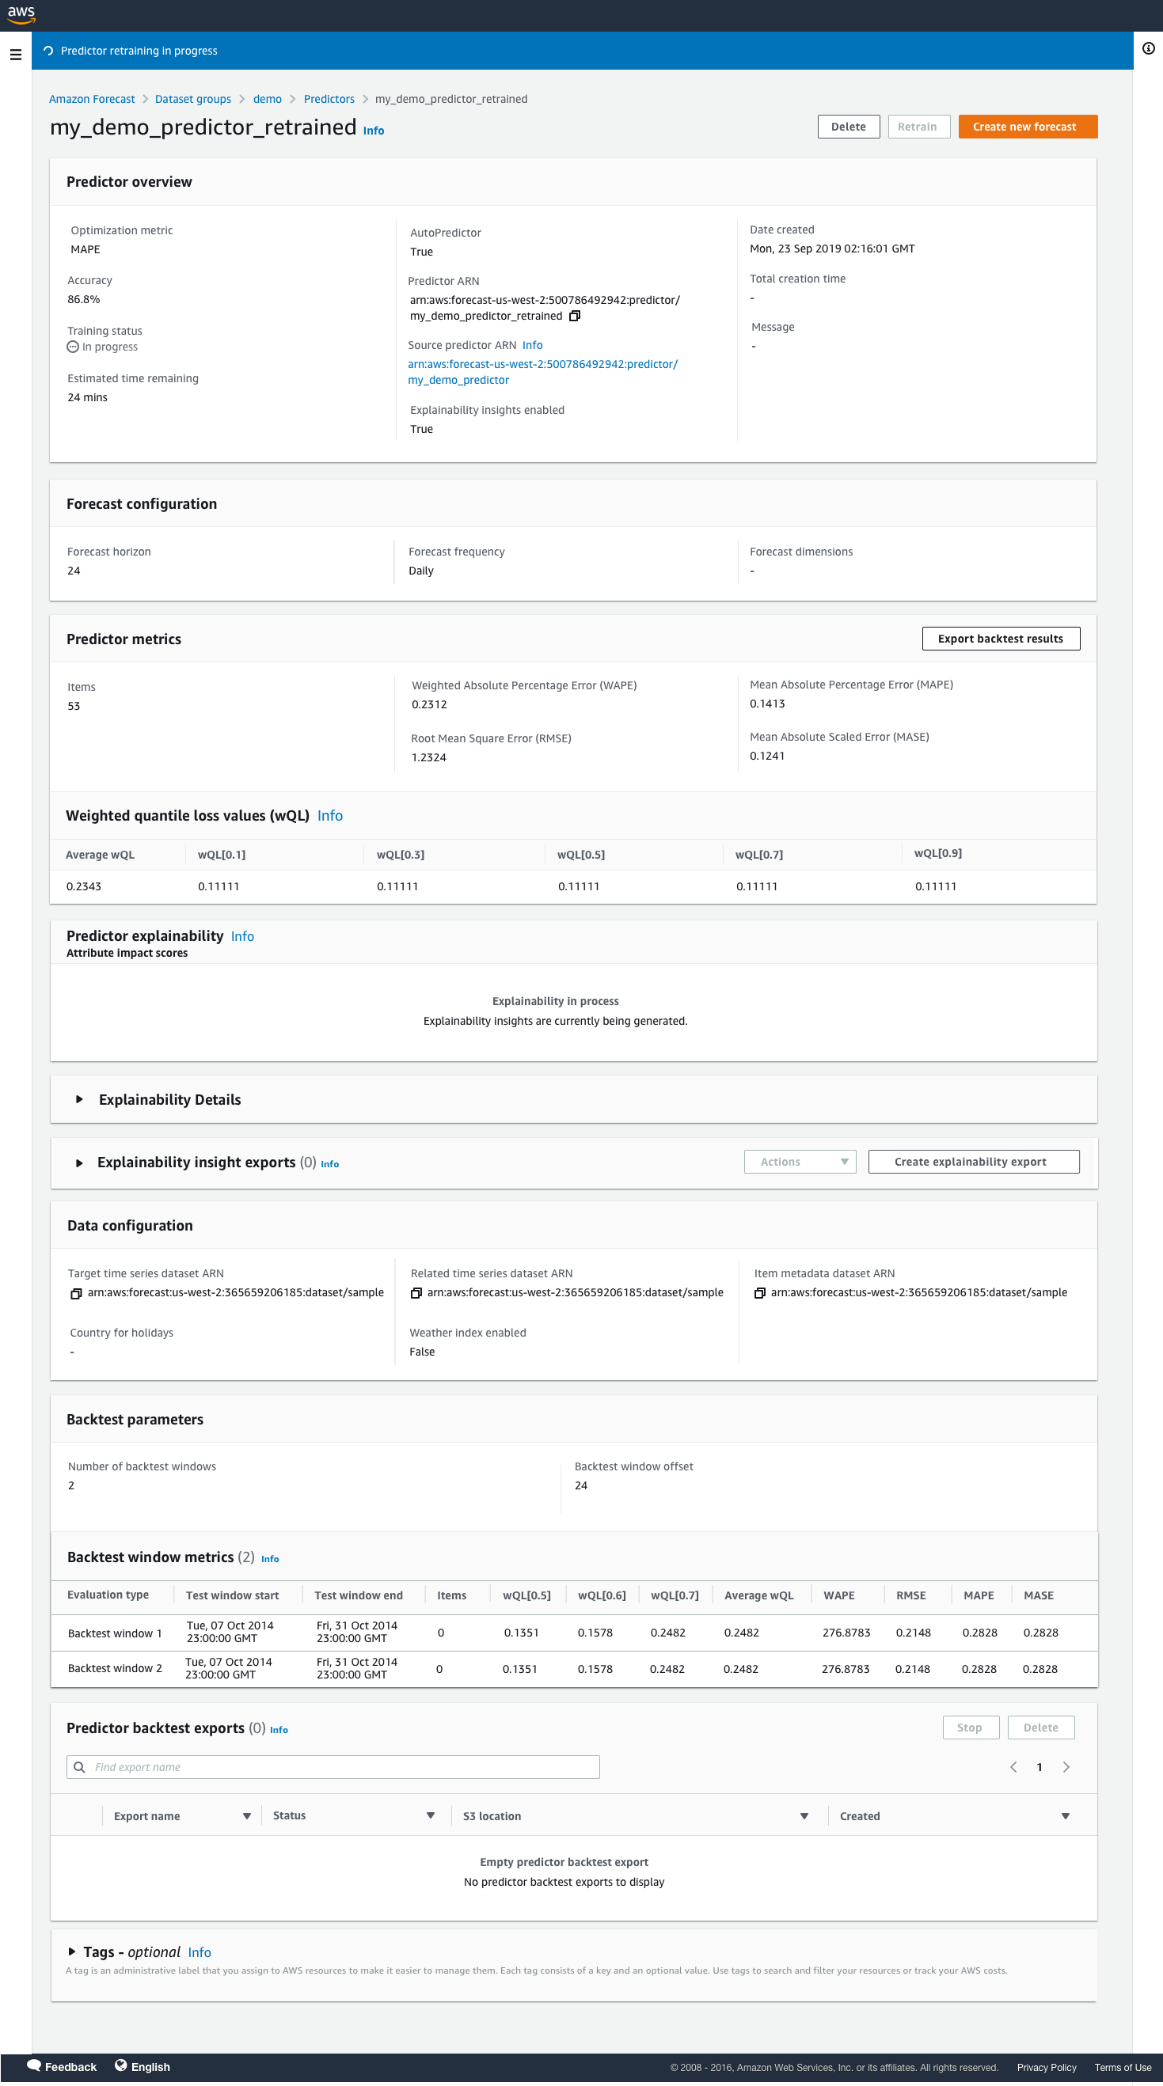Click page number 1 in exports pagination
Image resolution: width=1163 pixels, height=2086 pixels.
tap(1040, 1767)
